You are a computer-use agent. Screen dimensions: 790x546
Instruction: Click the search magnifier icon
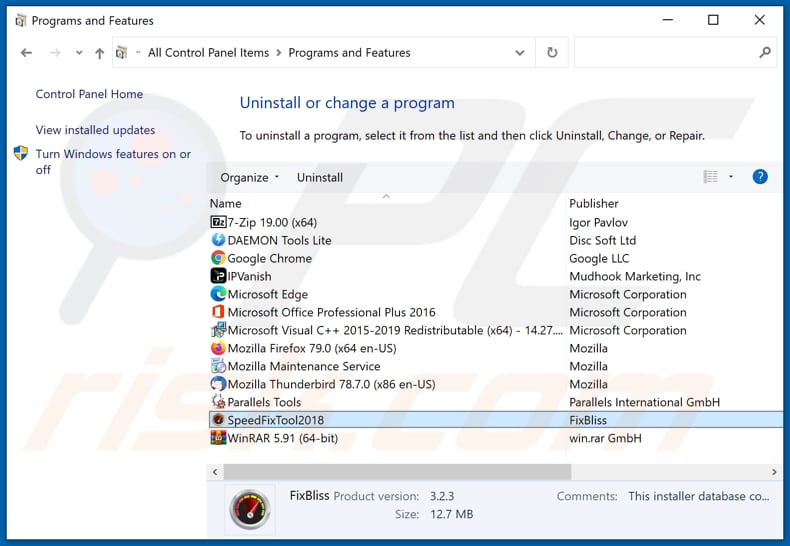click(765, 52)
